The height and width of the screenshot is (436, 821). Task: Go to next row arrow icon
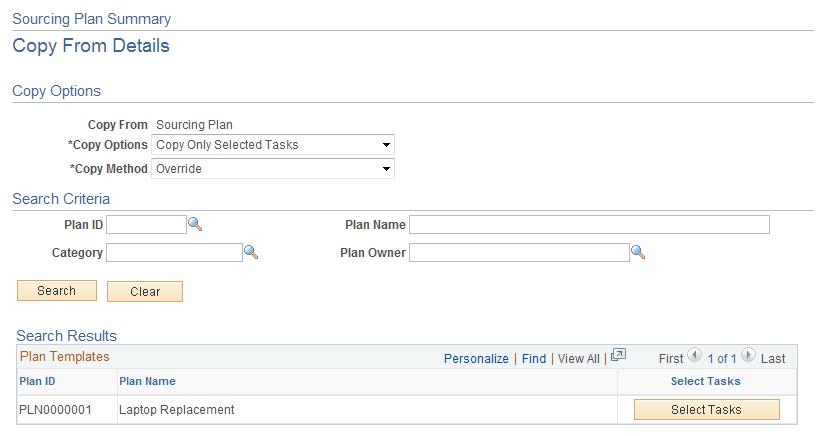click(747, 356)
